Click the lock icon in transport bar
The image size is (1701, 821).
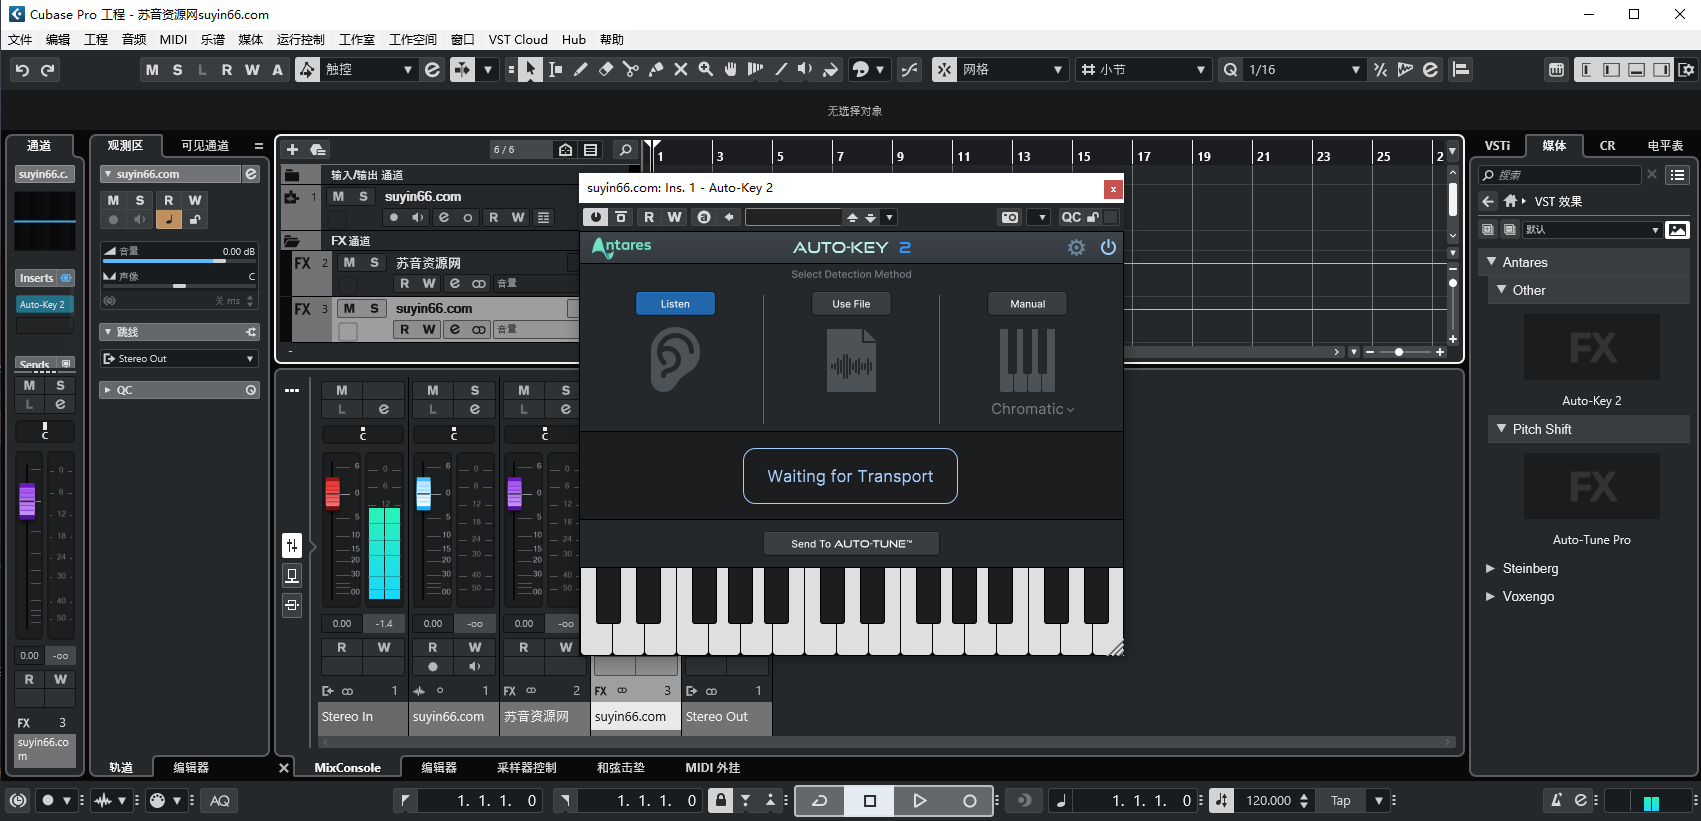(721, 800)
